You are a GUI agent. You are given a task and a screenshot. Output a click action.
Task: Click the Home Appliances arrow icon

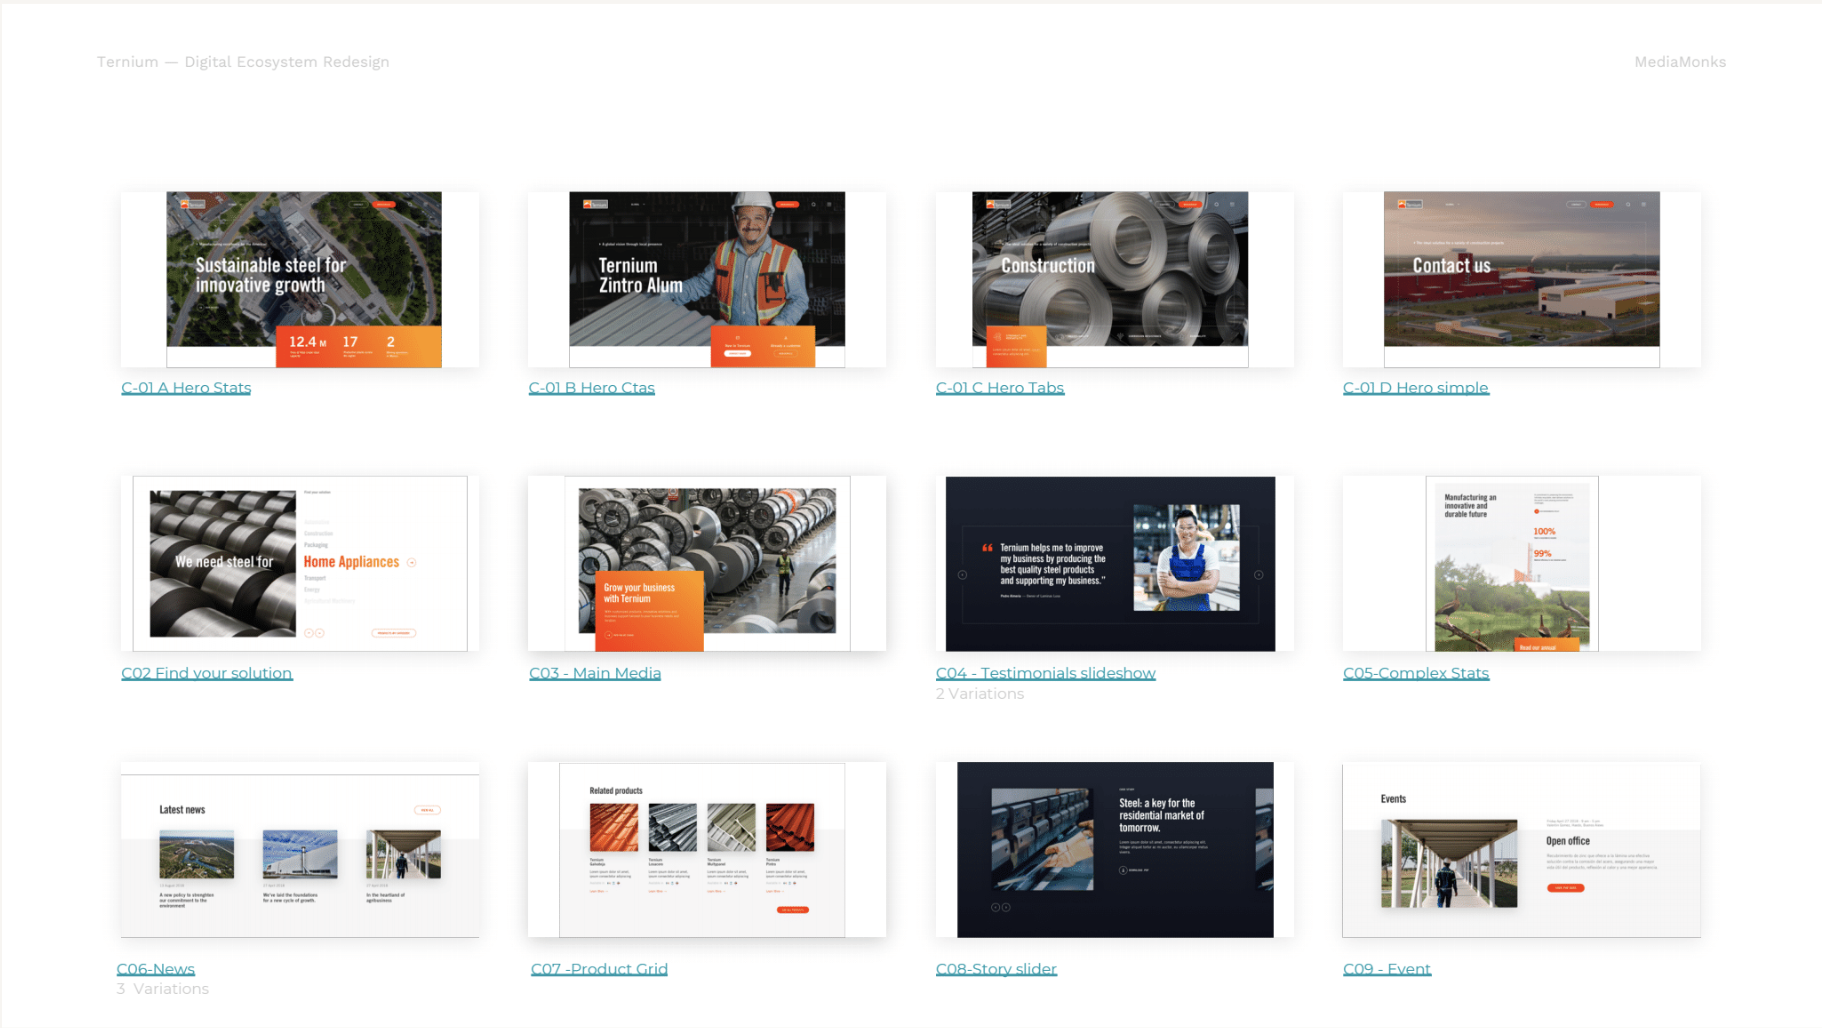click(x=412, y=563)
